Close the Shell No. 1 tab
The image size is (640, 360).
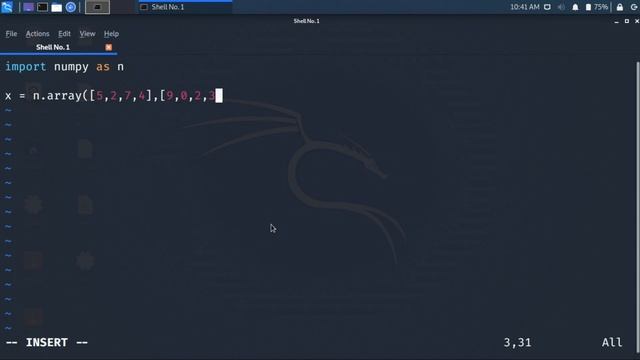click(109, 47)
